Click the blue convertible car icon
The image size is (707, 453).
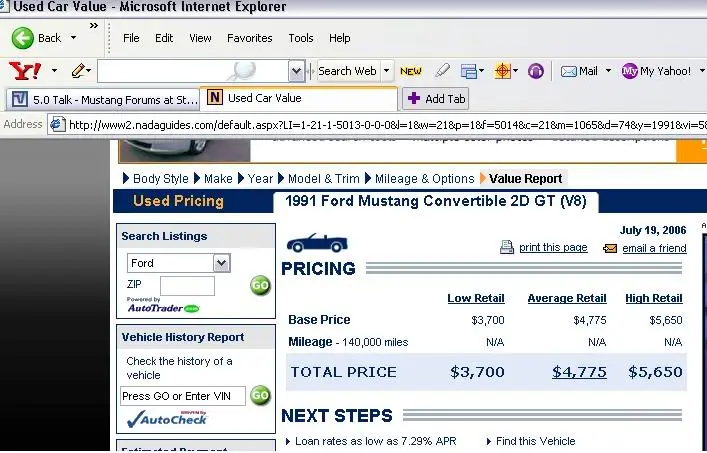click(x=317, y=243)
